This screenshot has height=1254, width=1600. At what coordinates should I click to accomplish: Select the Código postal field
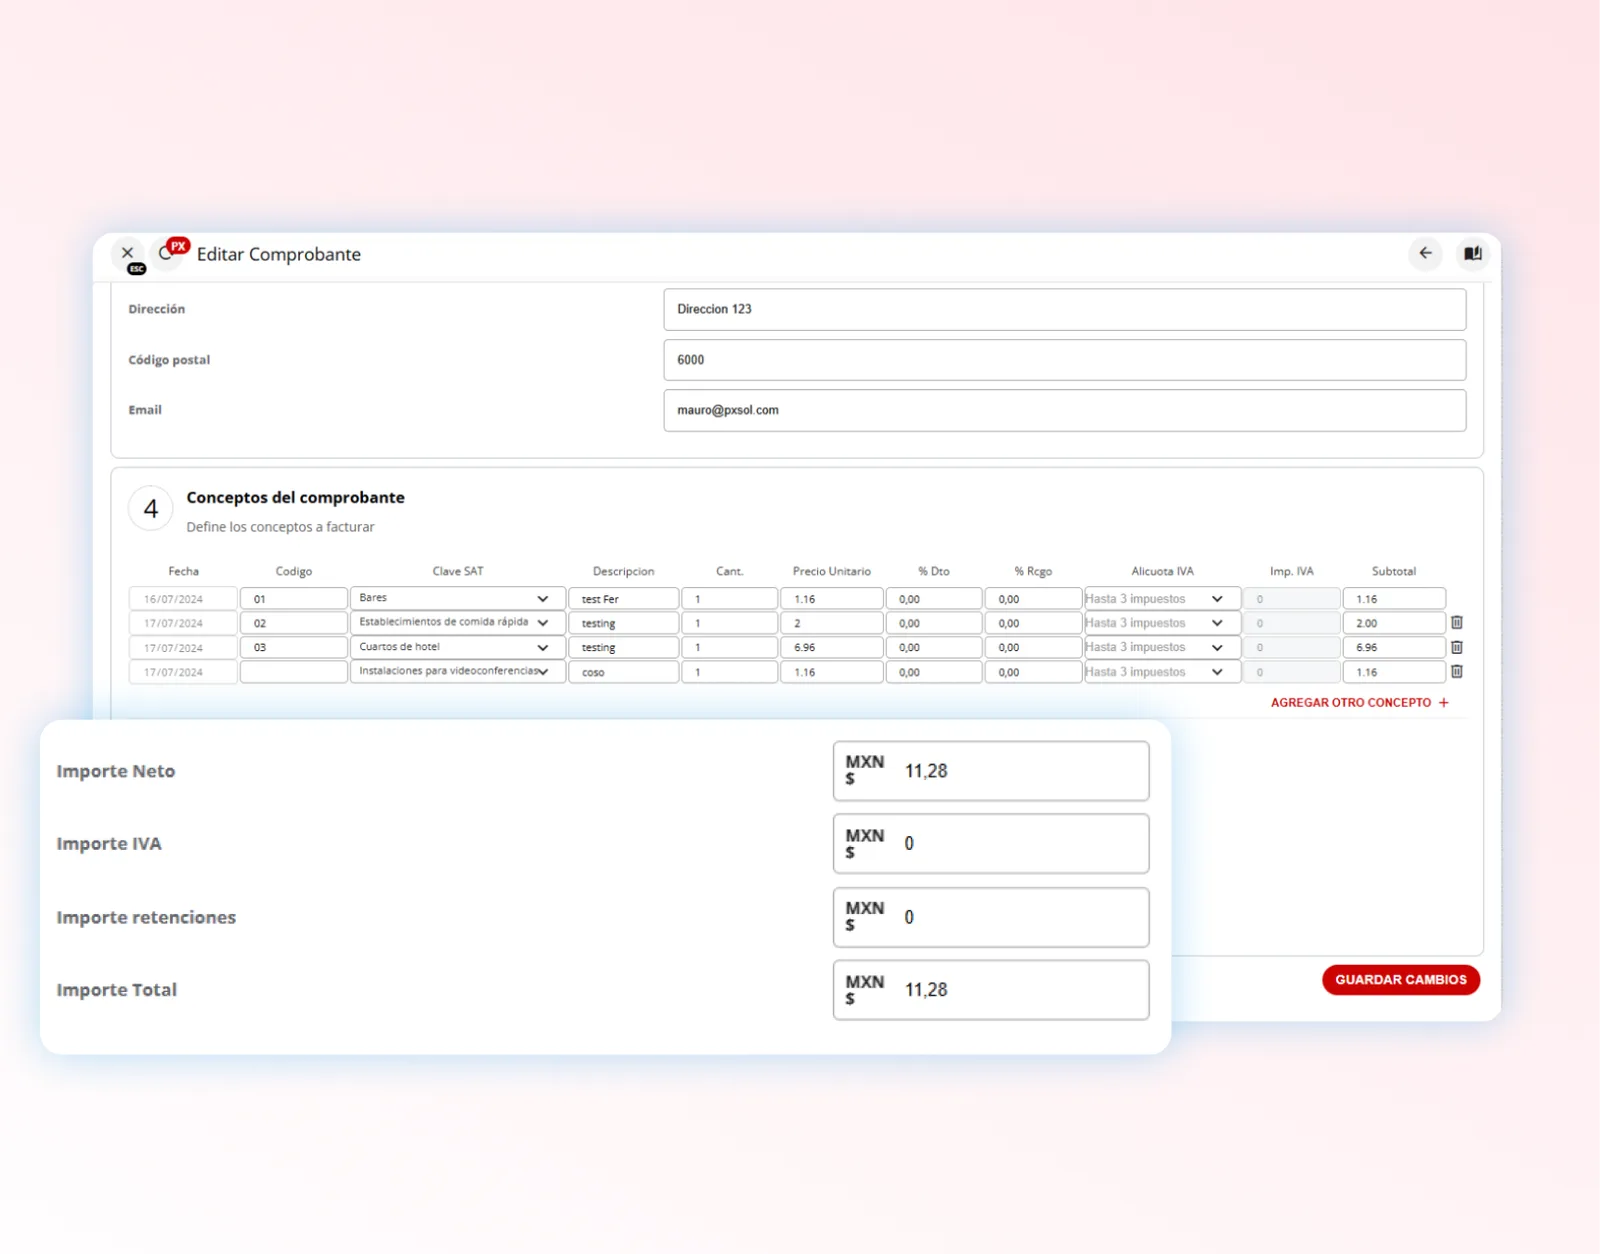click(x=1065, y=360)
